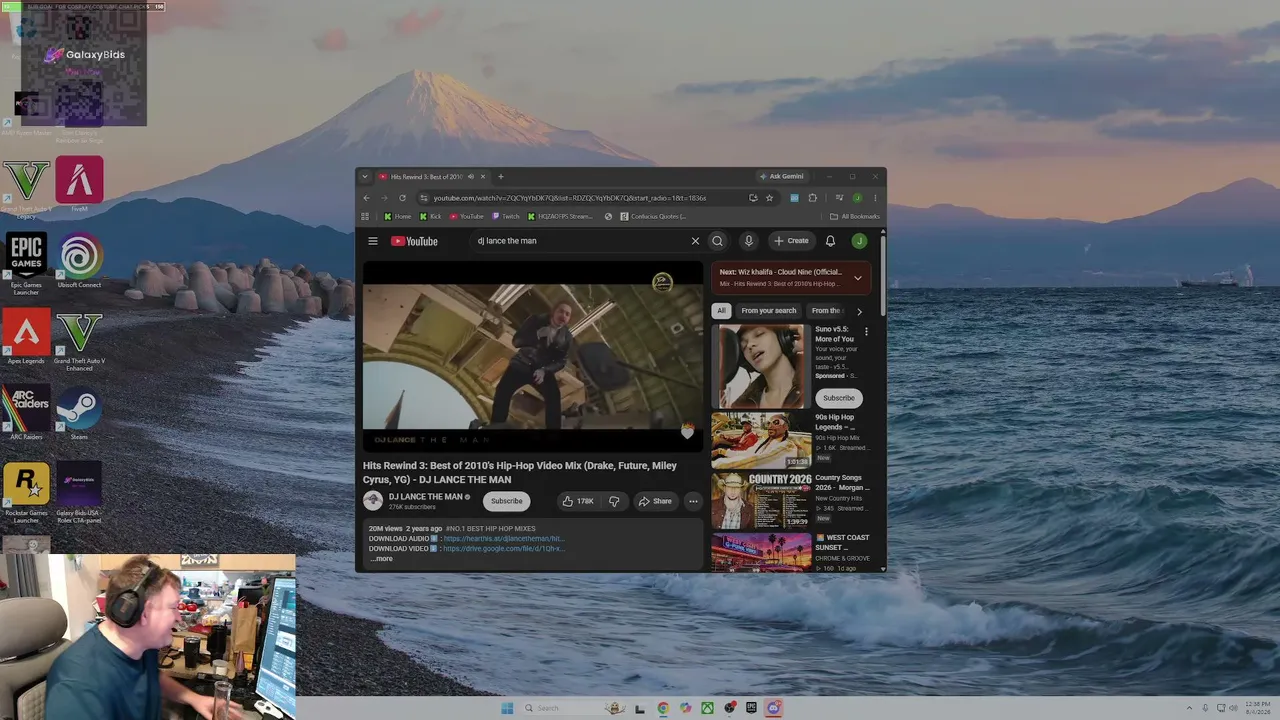This screenshot has width=1280, height=720.
Task: Open the Confucius Quotes bookmark
Action: pyautogui.click(x=653, y=216)
